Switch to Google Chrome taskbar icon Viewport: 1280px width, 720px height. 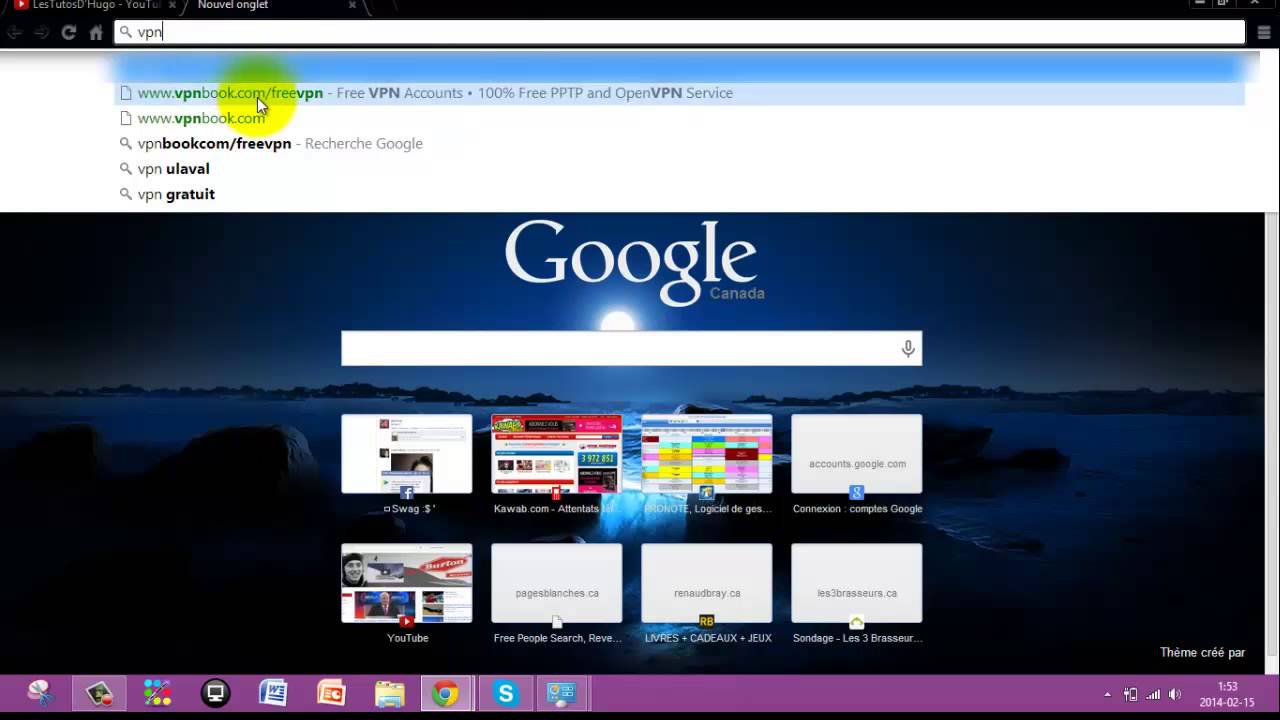[446, 693]
